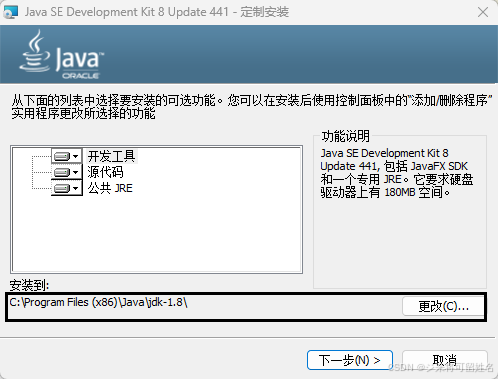Image resolution: width=498 pixels, height=379 pixels.
Task: Click the 功能说明 description text
Action: click(397, 173)
